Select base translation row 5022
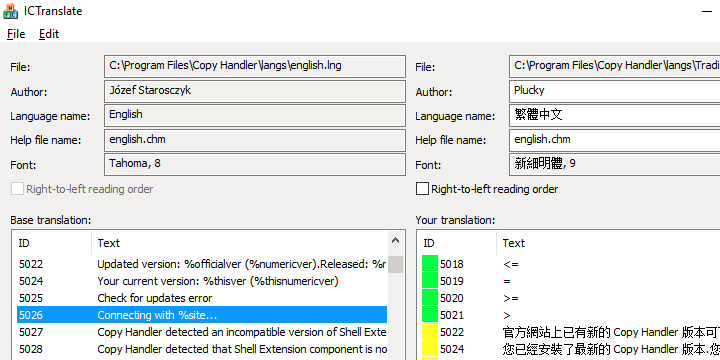This screenshot has width=720, height=360. (202, 264)
